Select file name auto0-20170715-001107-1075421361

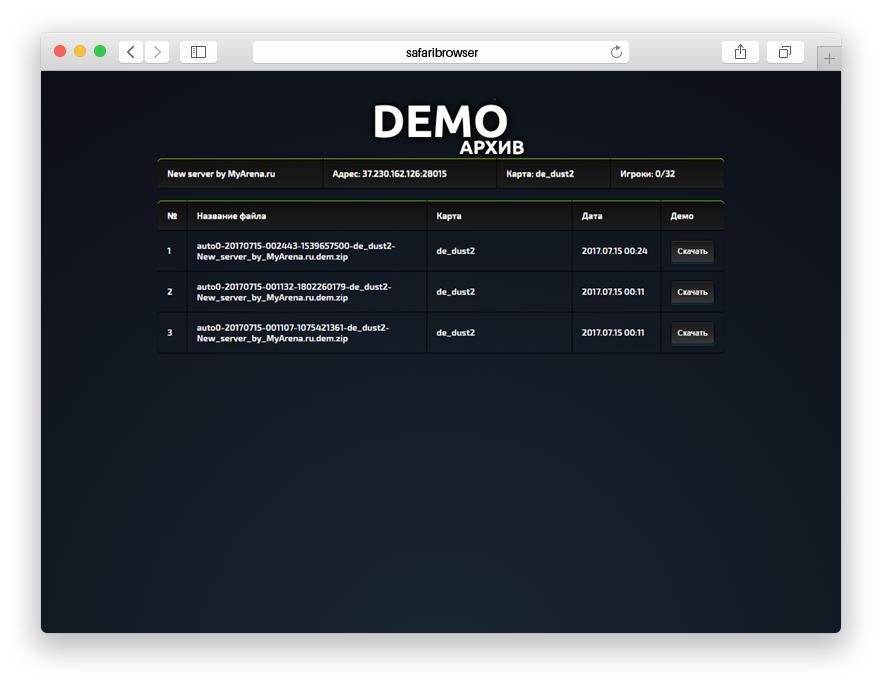point(293,333)
